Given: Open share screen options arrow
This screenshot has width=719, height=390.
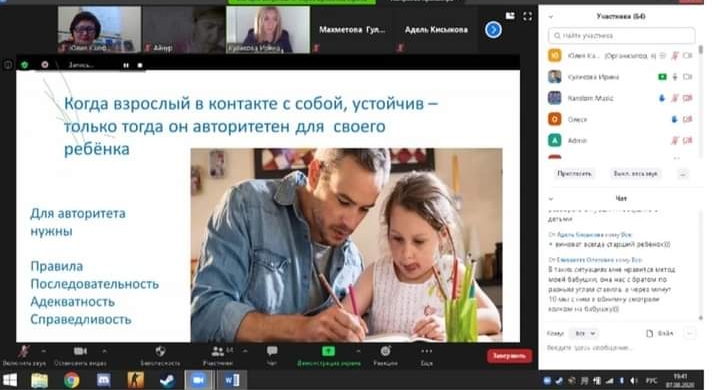Looking at the screenshot, I should coord(358,352).
